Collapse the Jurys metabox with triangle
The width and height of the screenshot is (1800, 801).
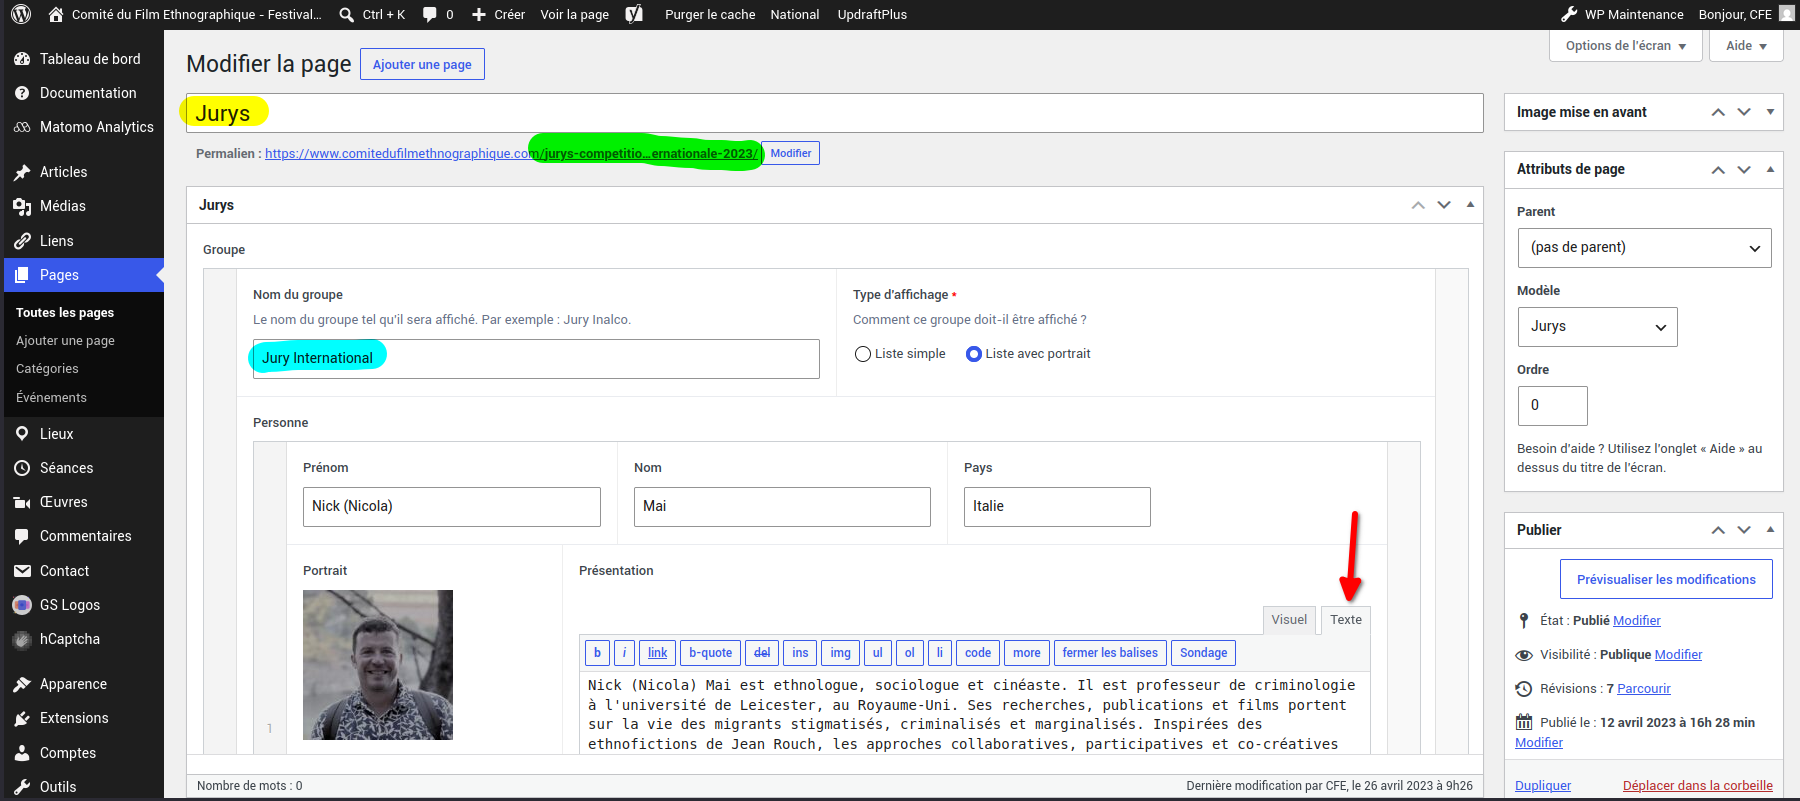click(x=1470, y=205)
